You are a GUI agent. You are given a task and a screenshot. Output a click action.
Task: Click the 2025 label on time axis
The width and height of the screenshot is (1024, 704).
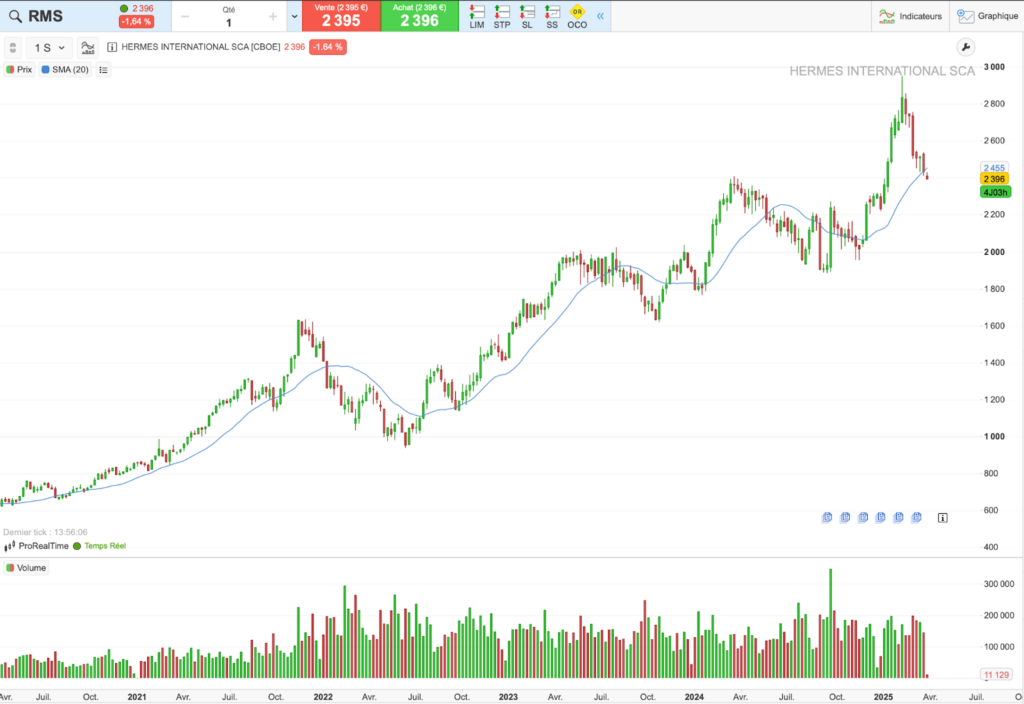[x=883, y=697]
